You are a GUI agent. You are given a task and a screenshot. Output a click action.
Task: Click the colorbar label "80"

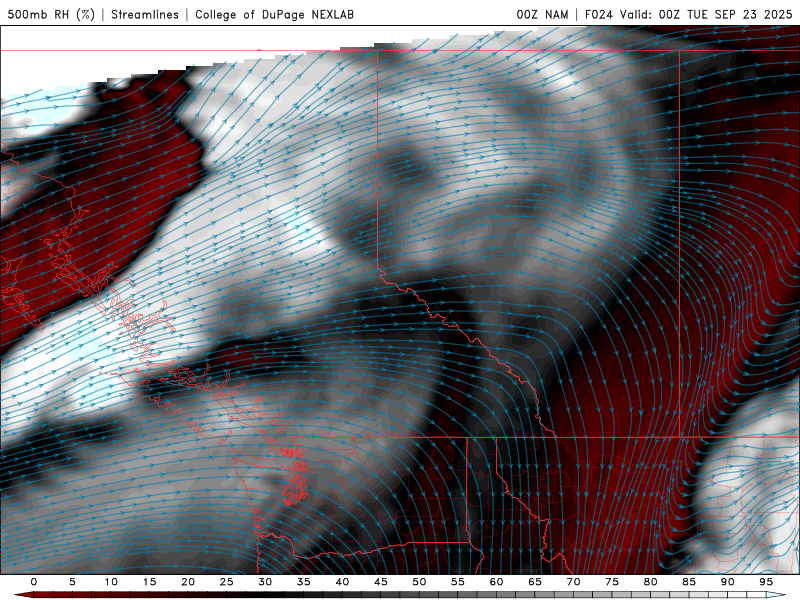pyautogui.click(x=651, y=582)
